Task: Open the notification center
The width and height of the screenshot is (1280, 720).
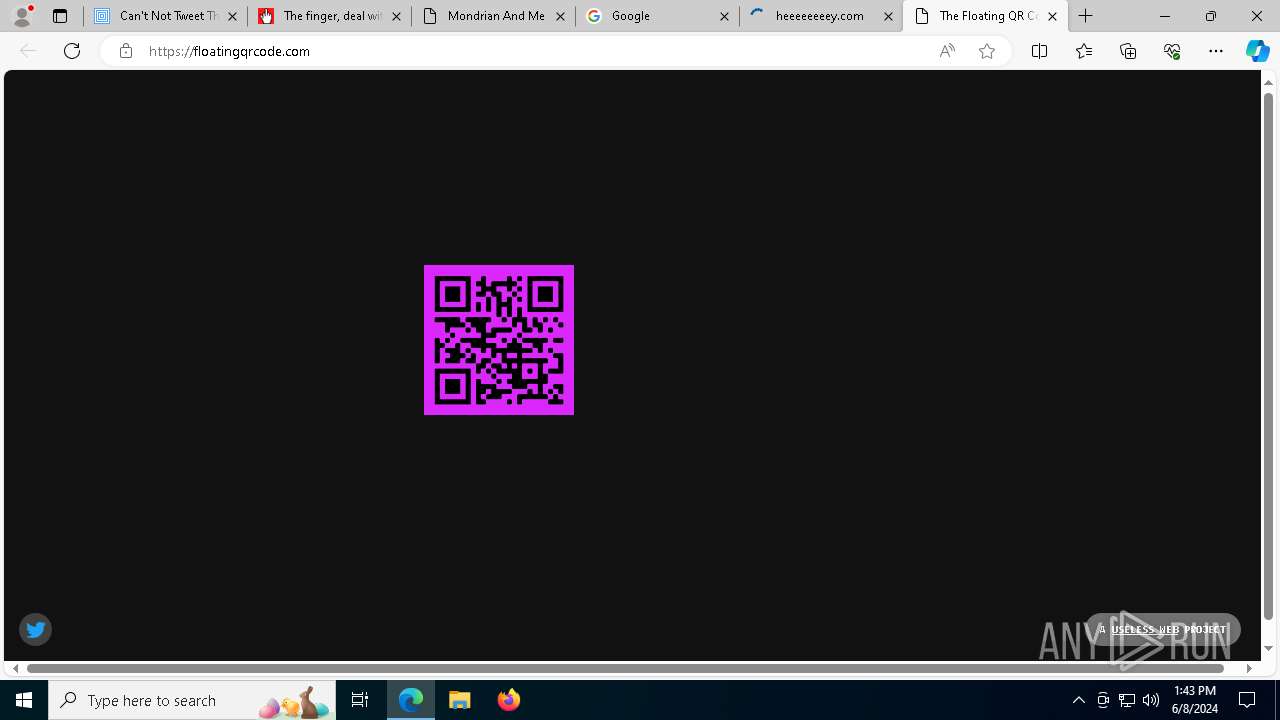Action: click(1247, 700)
